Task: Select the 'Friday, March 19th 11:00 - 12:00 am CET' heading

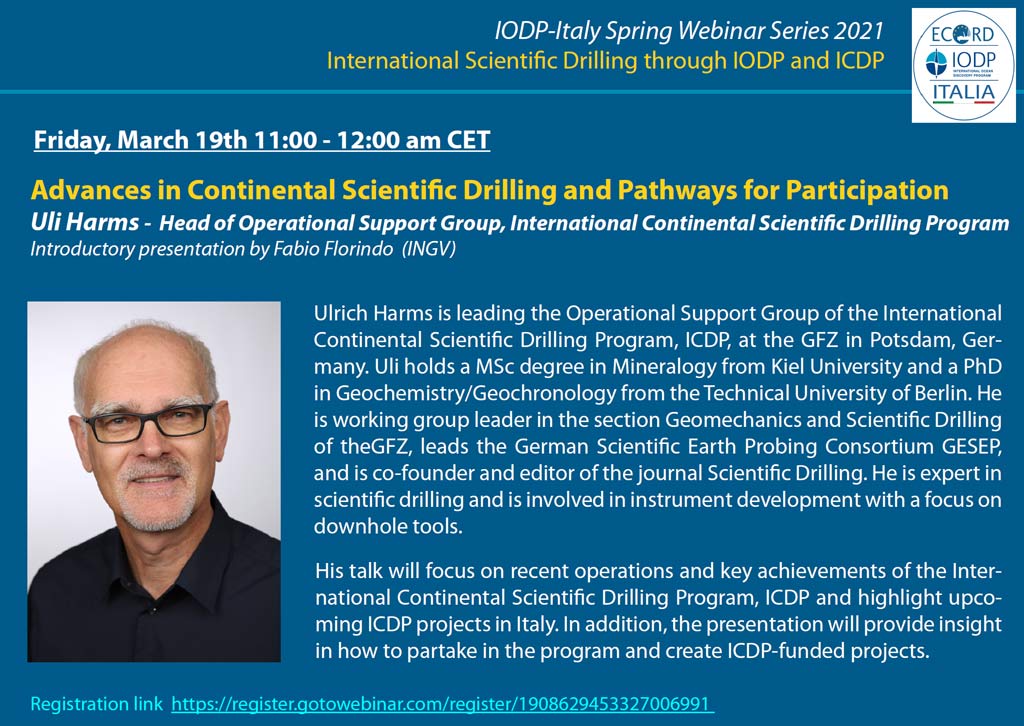Action: (x=262, y=140)
